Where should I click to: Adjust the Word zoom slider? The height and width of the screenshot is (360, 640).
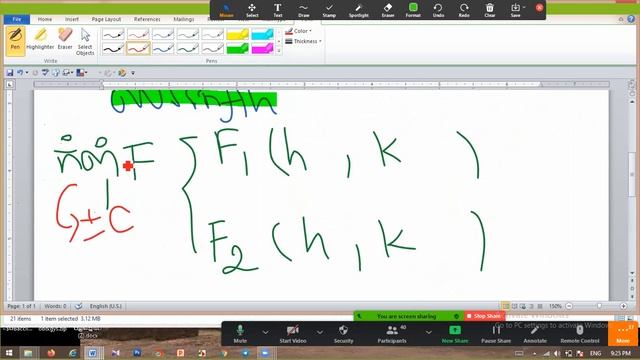pos(599,306)
